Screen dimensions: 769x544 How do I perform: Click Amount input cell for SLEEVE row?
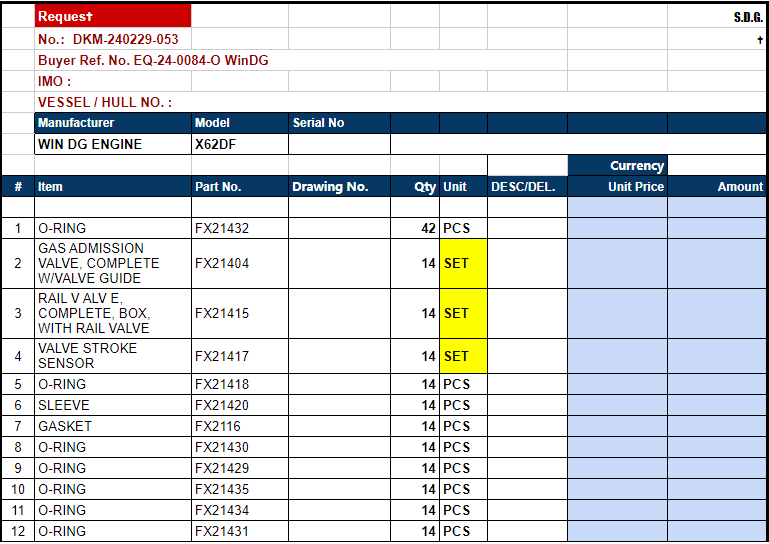pos(717,405)
